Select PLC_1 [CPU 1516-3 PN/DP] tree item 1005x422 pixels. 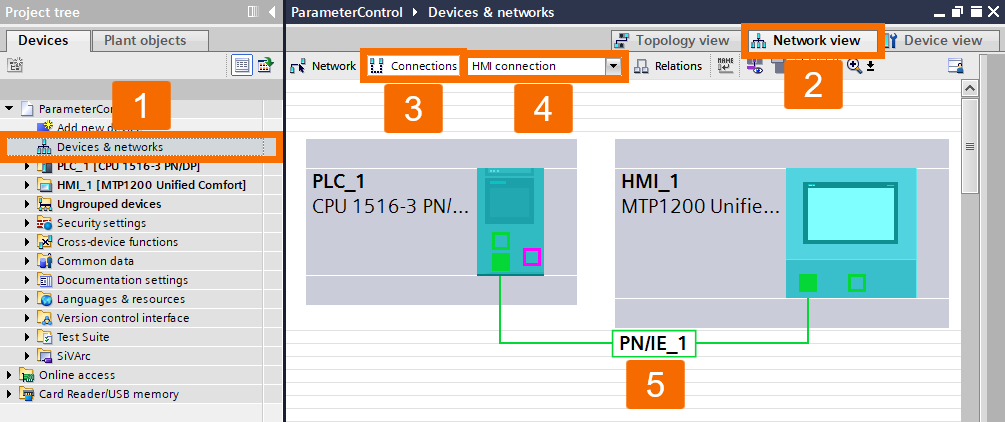[128, 166]
